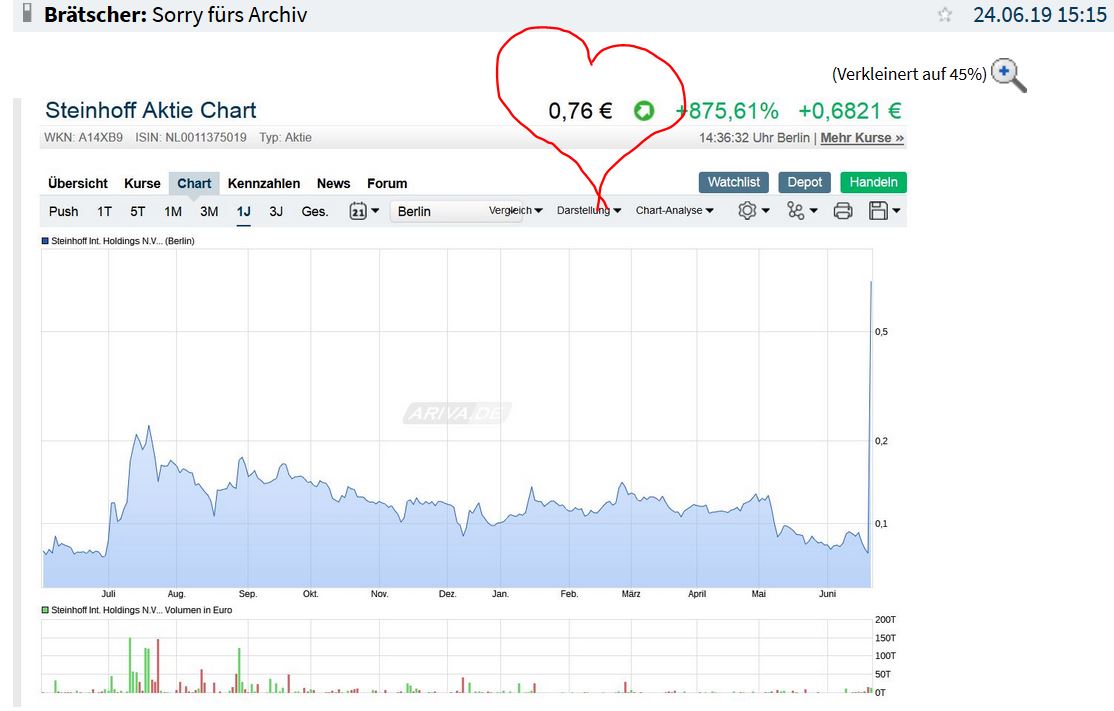Screen dimensions: 1114x711
Task: Click the Verkleinert auf 45% text
Action: (x=909, y=74)
